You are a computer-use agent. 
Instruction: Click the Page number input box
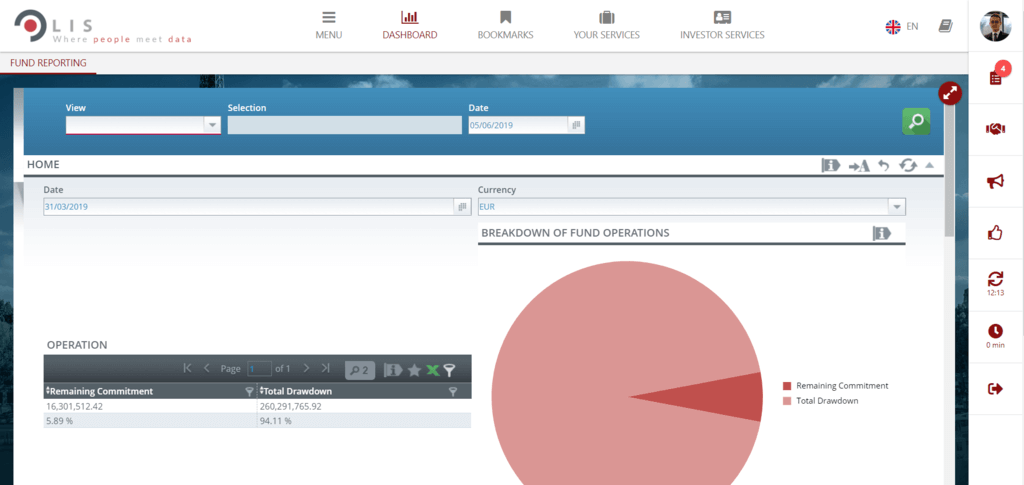(x=259, y=369)
